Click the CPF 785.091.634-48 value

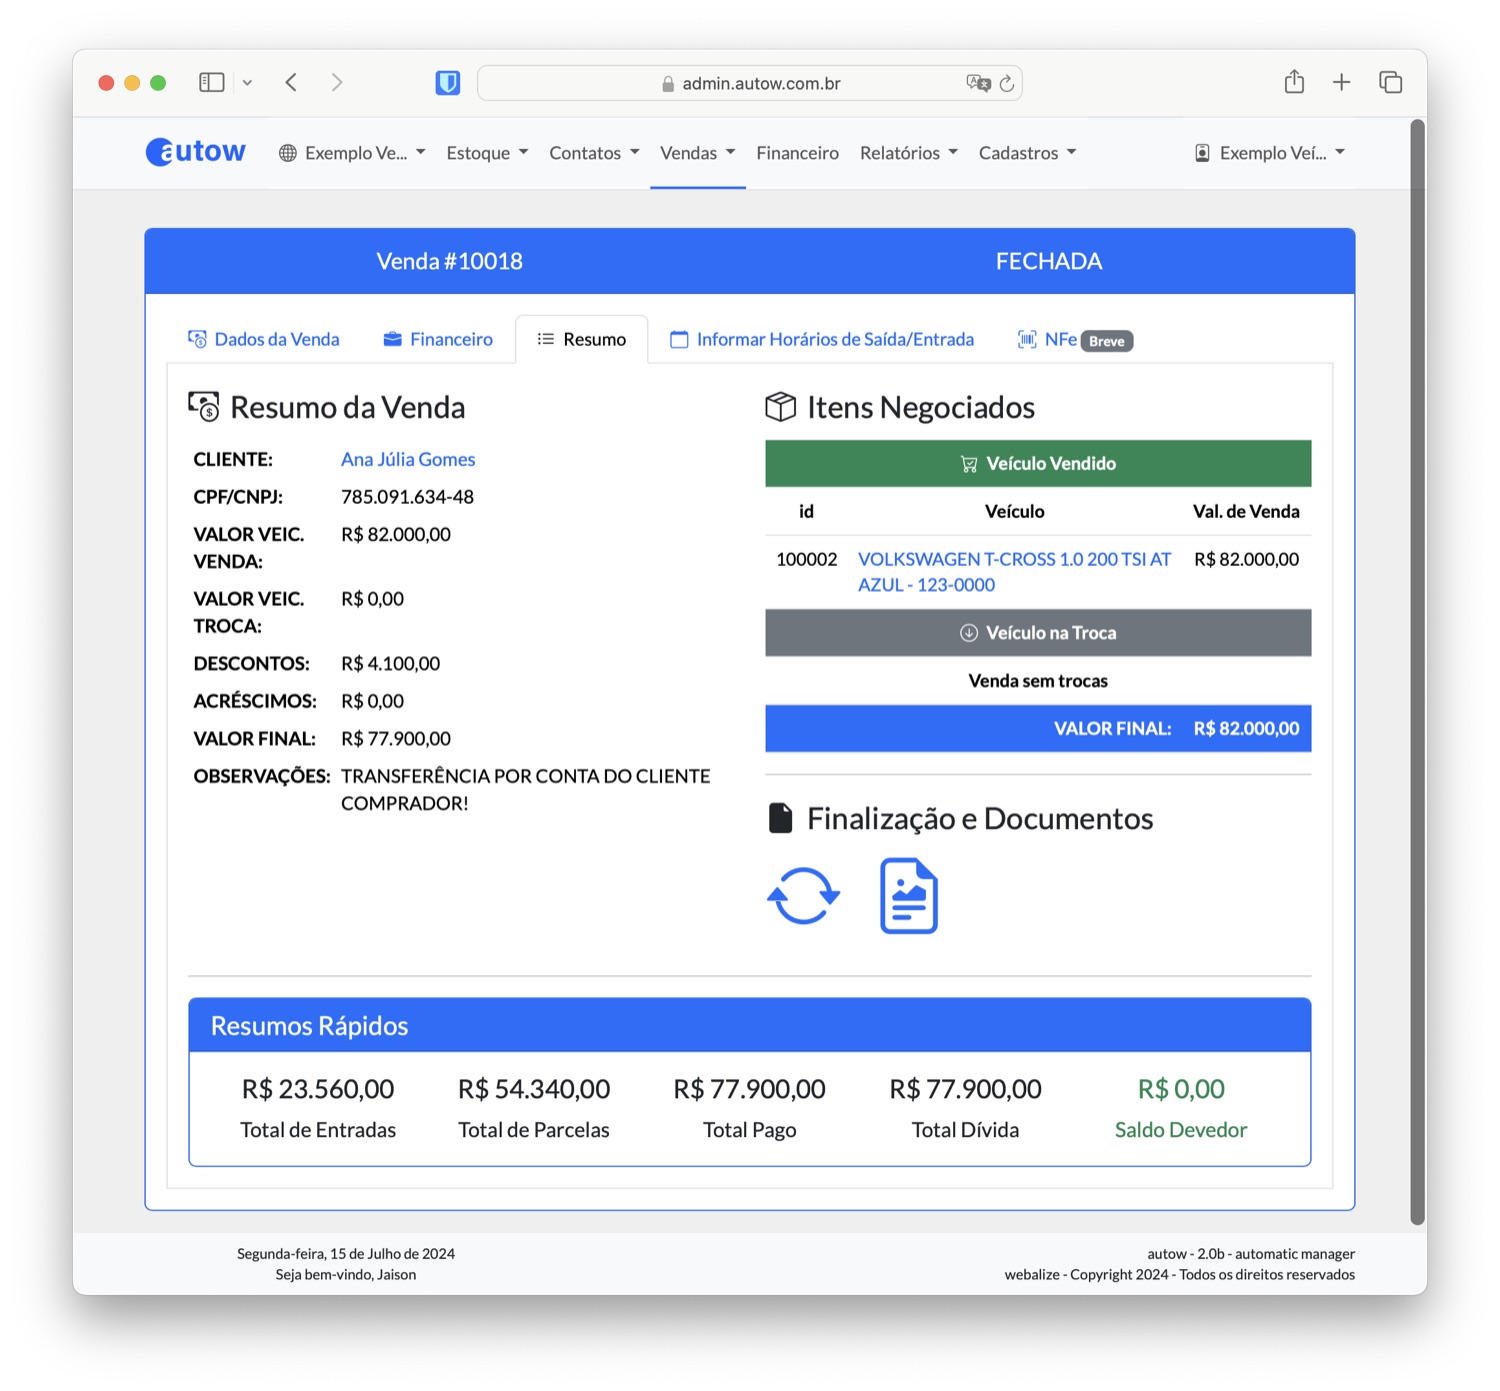pos(407,497)
